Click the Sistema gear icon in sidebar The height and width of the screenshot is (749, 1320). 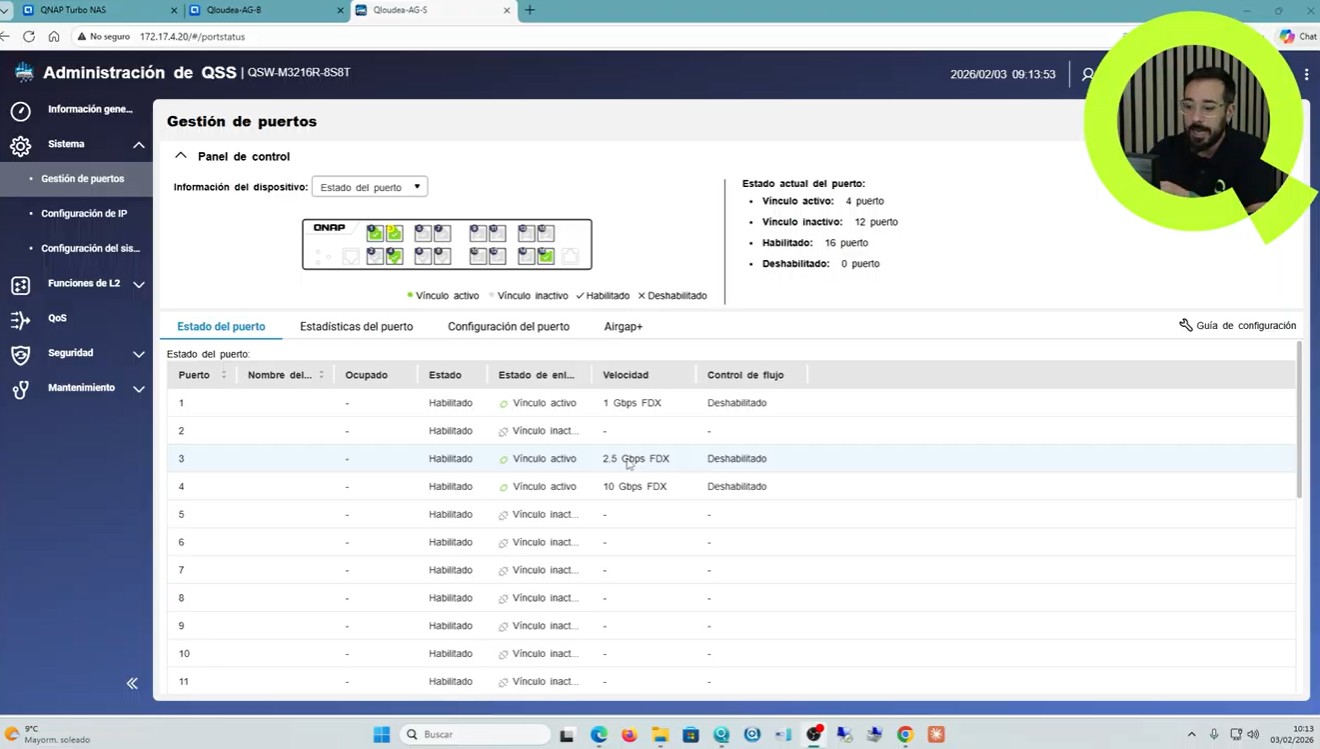[20, 146]
